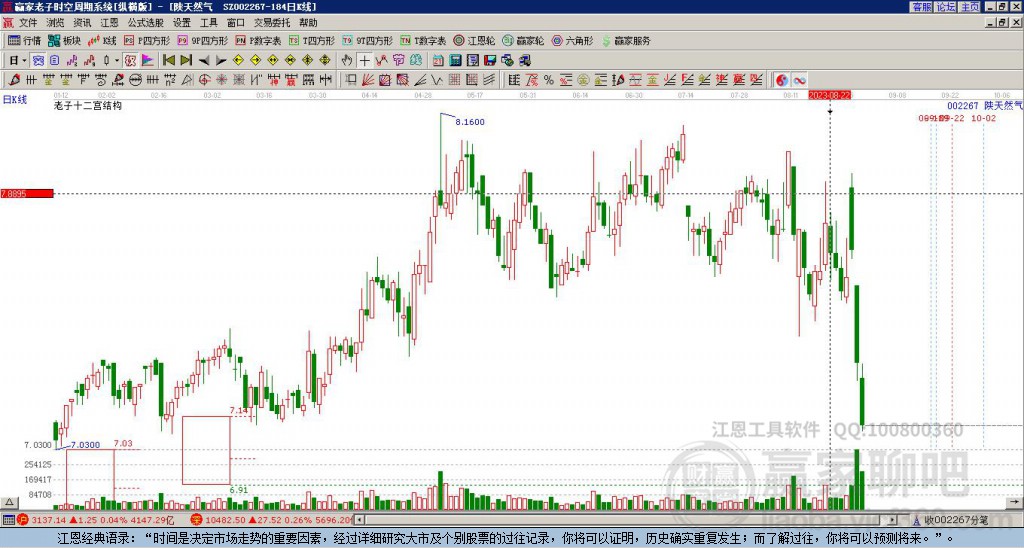
Task: Select the percent % retracement tool
Action: point(549,80)
